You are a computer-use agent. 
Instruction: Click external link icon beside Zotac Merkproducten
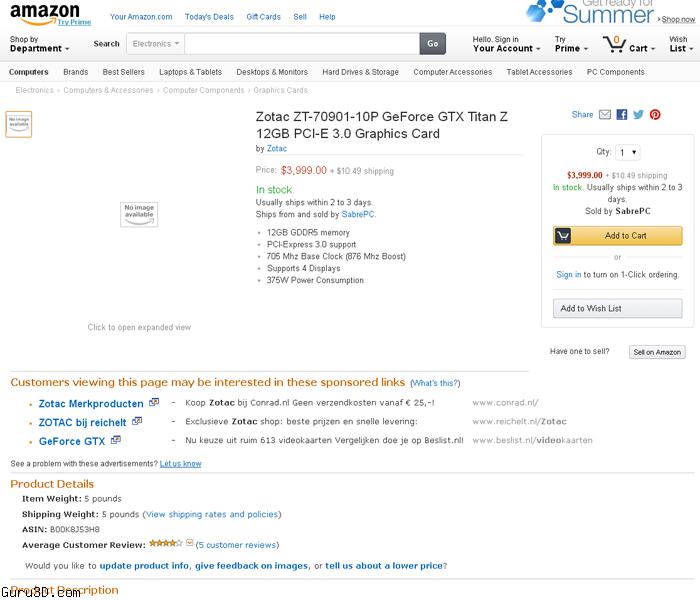coord(153,403)
